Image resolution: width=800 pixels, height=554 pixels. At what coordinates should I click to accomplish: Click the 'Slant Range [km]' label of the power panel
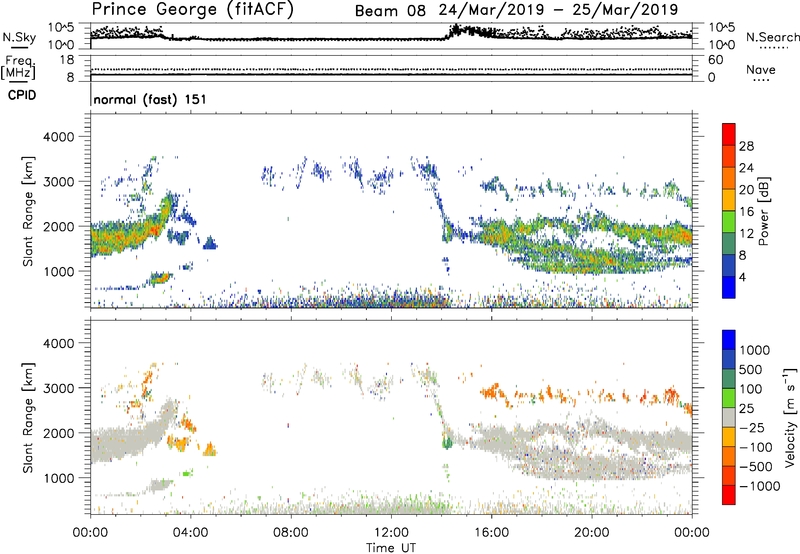[28, 211]
